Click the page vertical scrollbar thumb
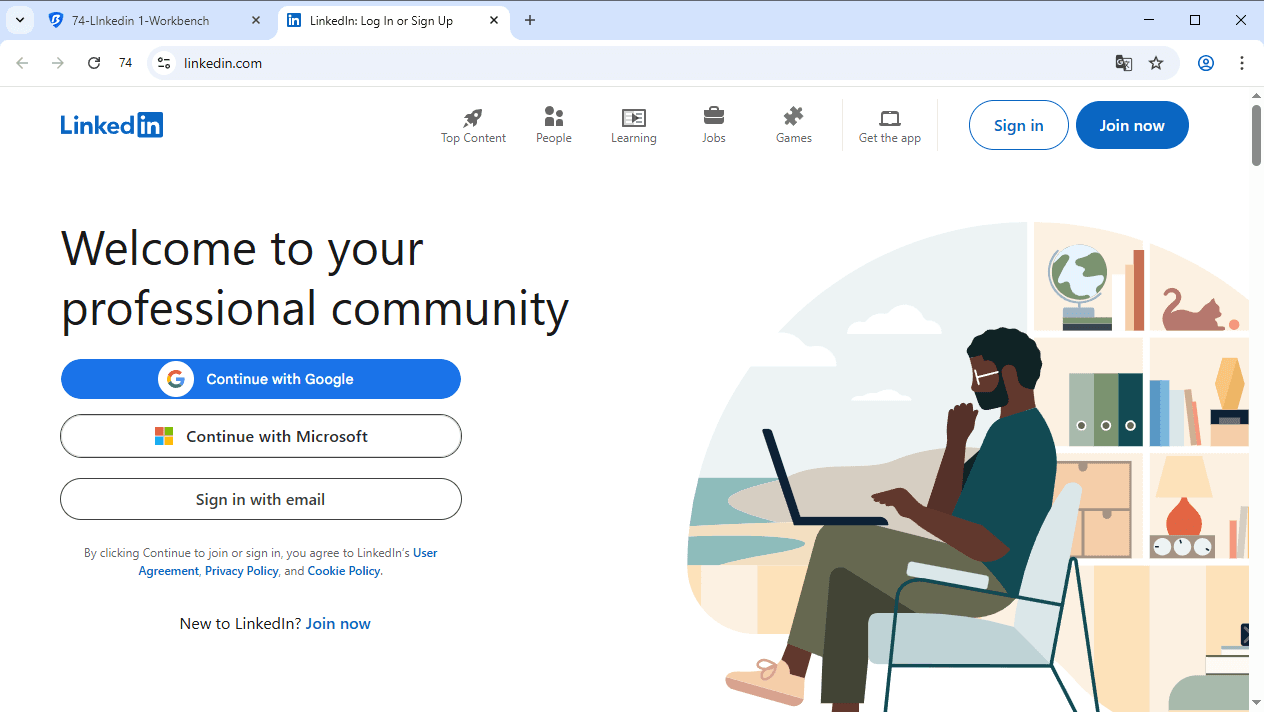 1257,135
